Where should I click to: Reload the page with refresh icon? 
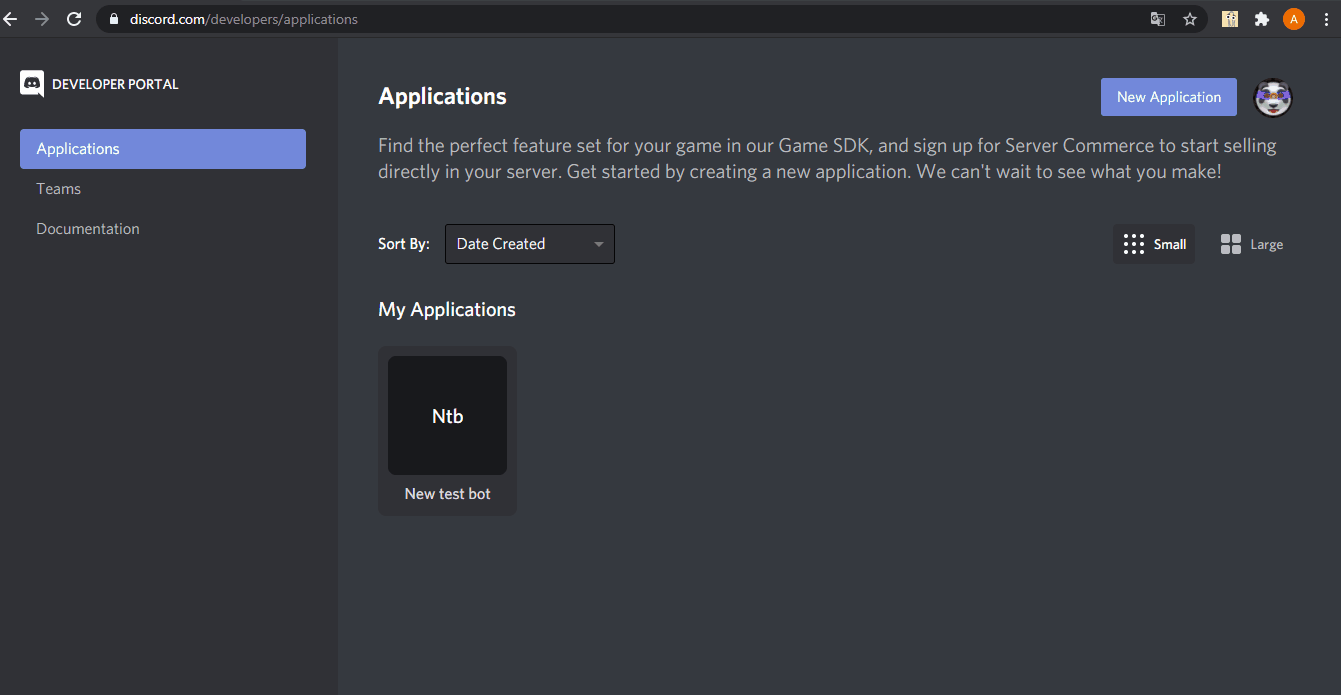[x=74, y=19]
